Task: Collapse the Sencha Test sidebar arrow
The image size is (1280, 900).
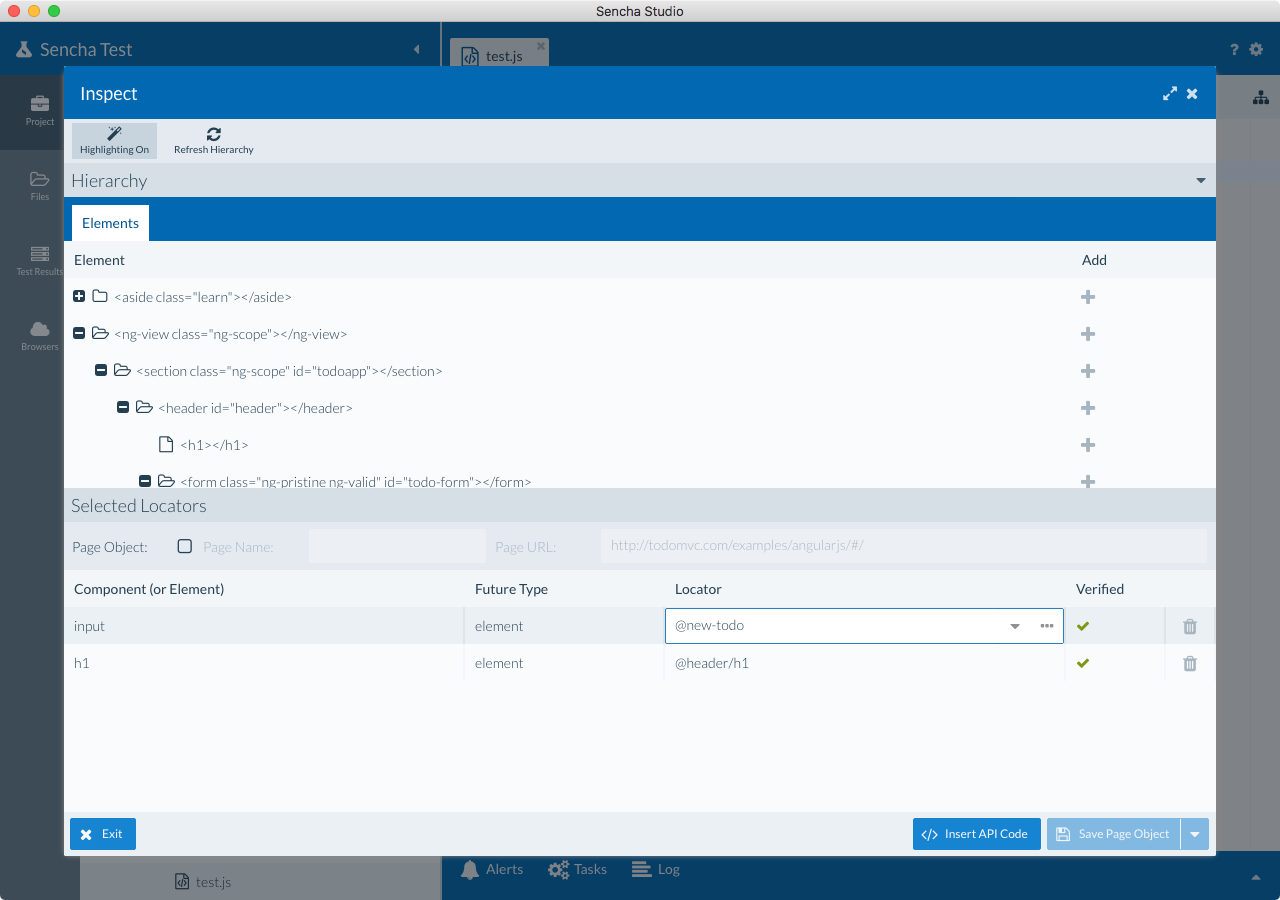Action: click(x=416, y=49)
